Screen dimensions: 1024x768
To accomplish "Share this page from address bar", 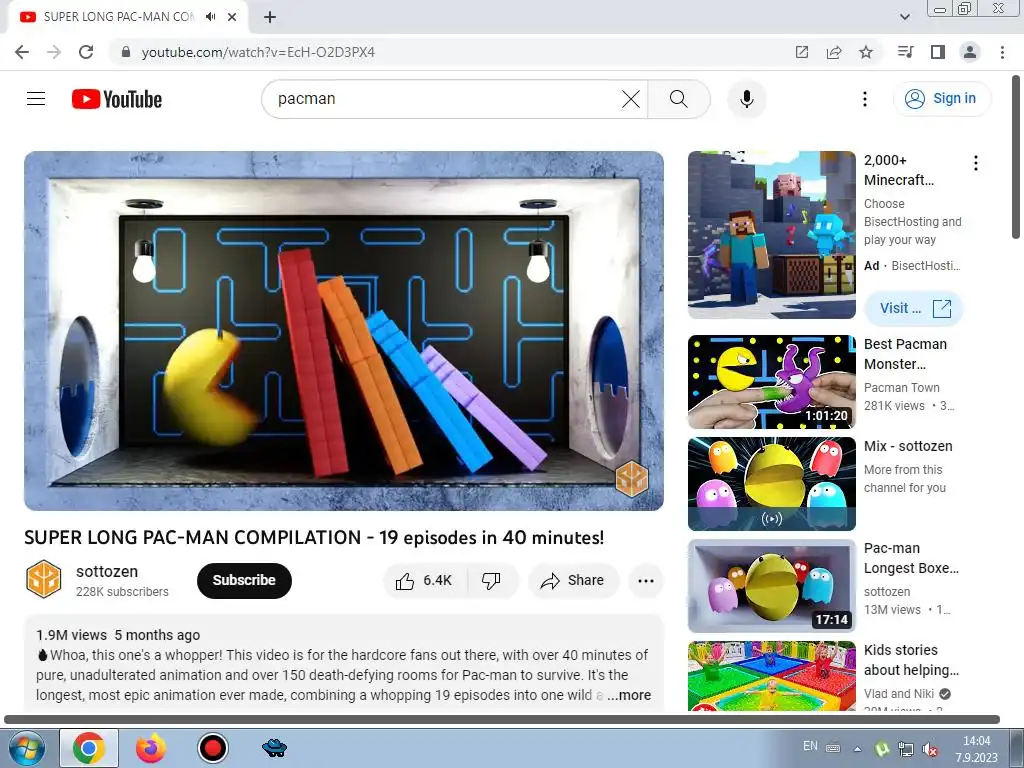I will (x=834, y=52).
